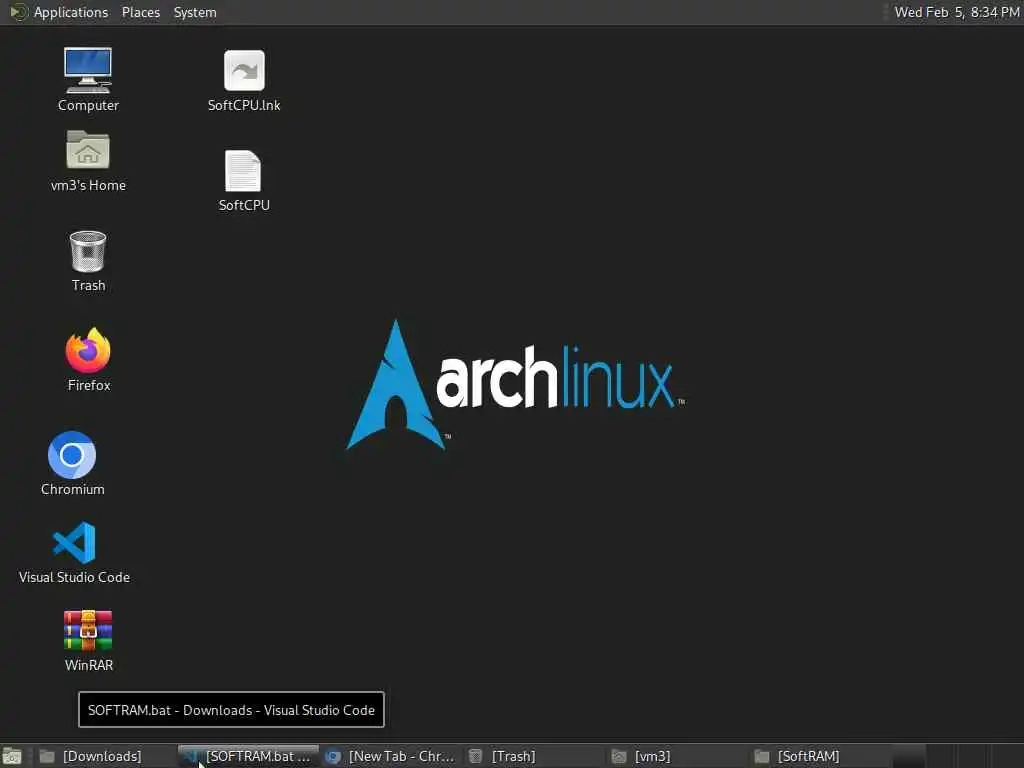Restore the [Downloads] taskbar window

tap(104, 756)
